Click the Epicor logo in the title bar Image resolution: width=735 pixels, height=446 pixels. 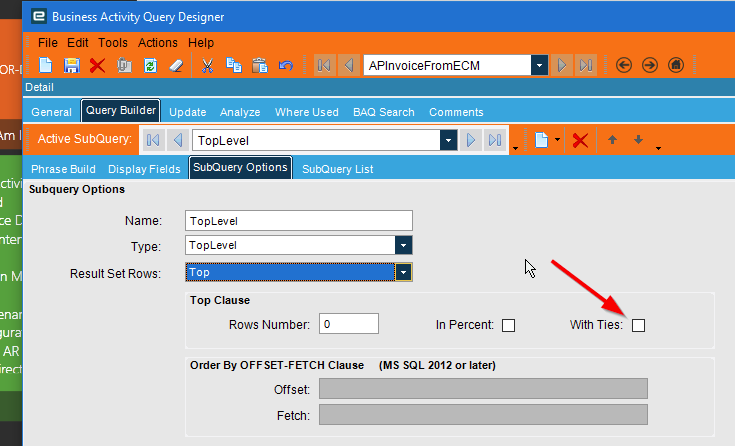[39, 16]
